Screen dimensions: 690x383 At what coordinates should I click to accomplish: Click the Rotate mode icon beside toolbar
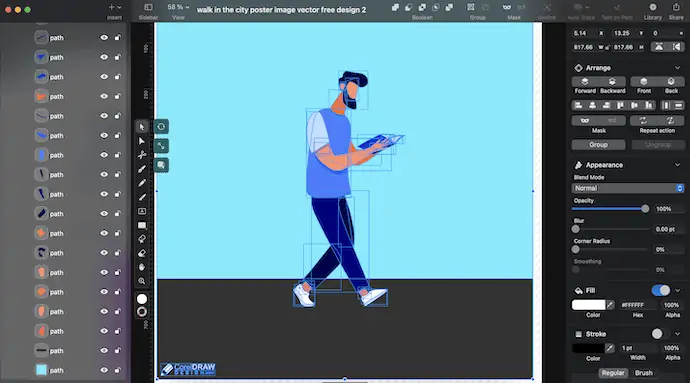(x=161, y=127)
